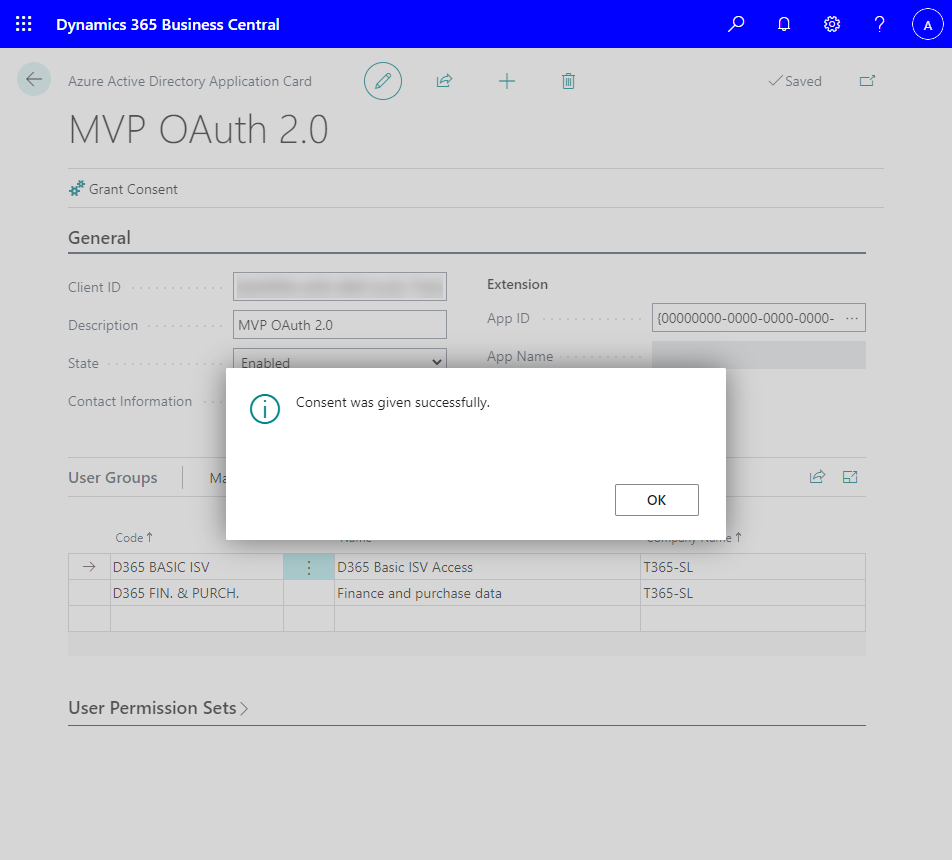Select D365 Basic ISV Access name cell
Viewport: 952px width, 860px height.
[x=487, y=567]
